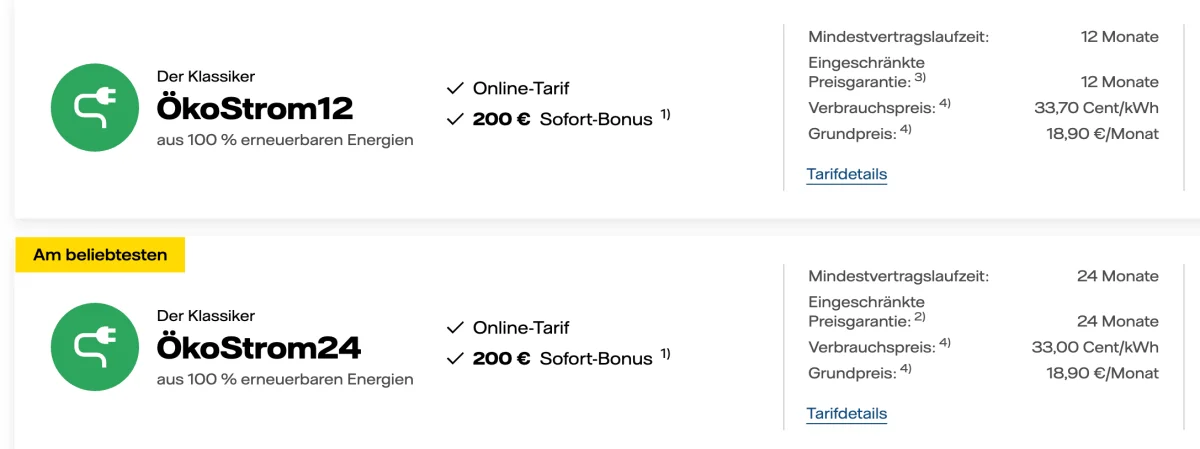1200x449 pixels.
Task: Click footnote 4 at ÖkoStrom24 Grundpreis
Action: coord(906,368)
